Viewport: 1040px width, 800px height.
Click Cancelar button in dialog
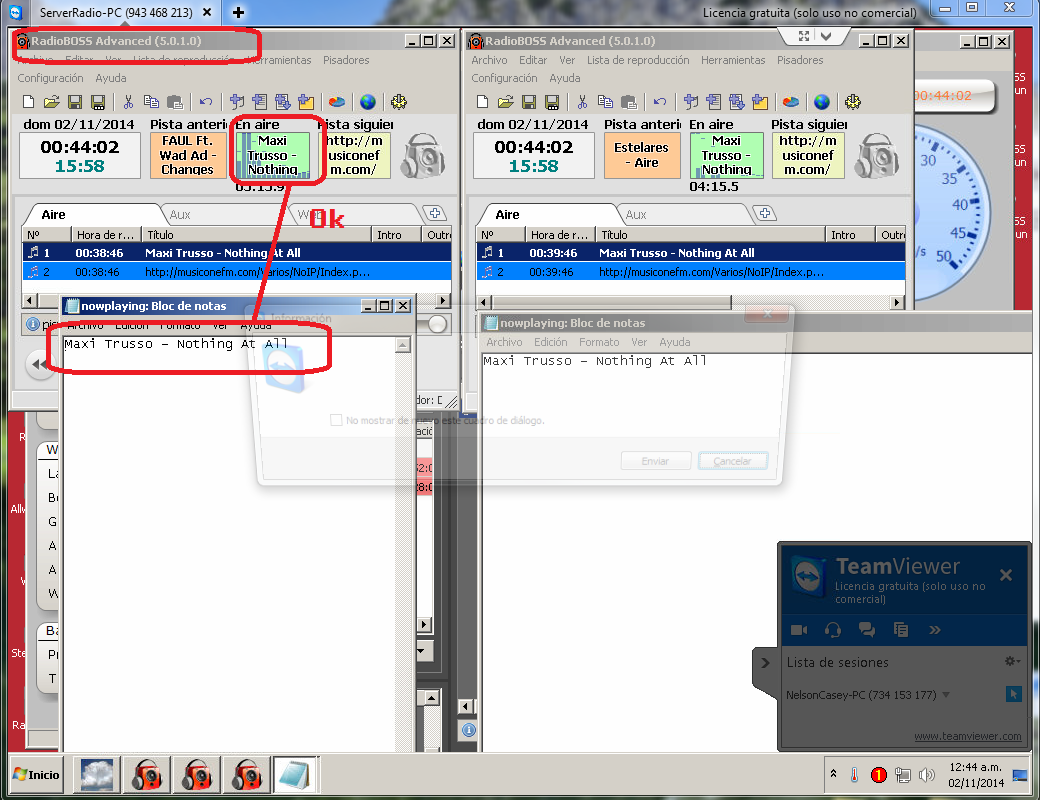[732, 461]
